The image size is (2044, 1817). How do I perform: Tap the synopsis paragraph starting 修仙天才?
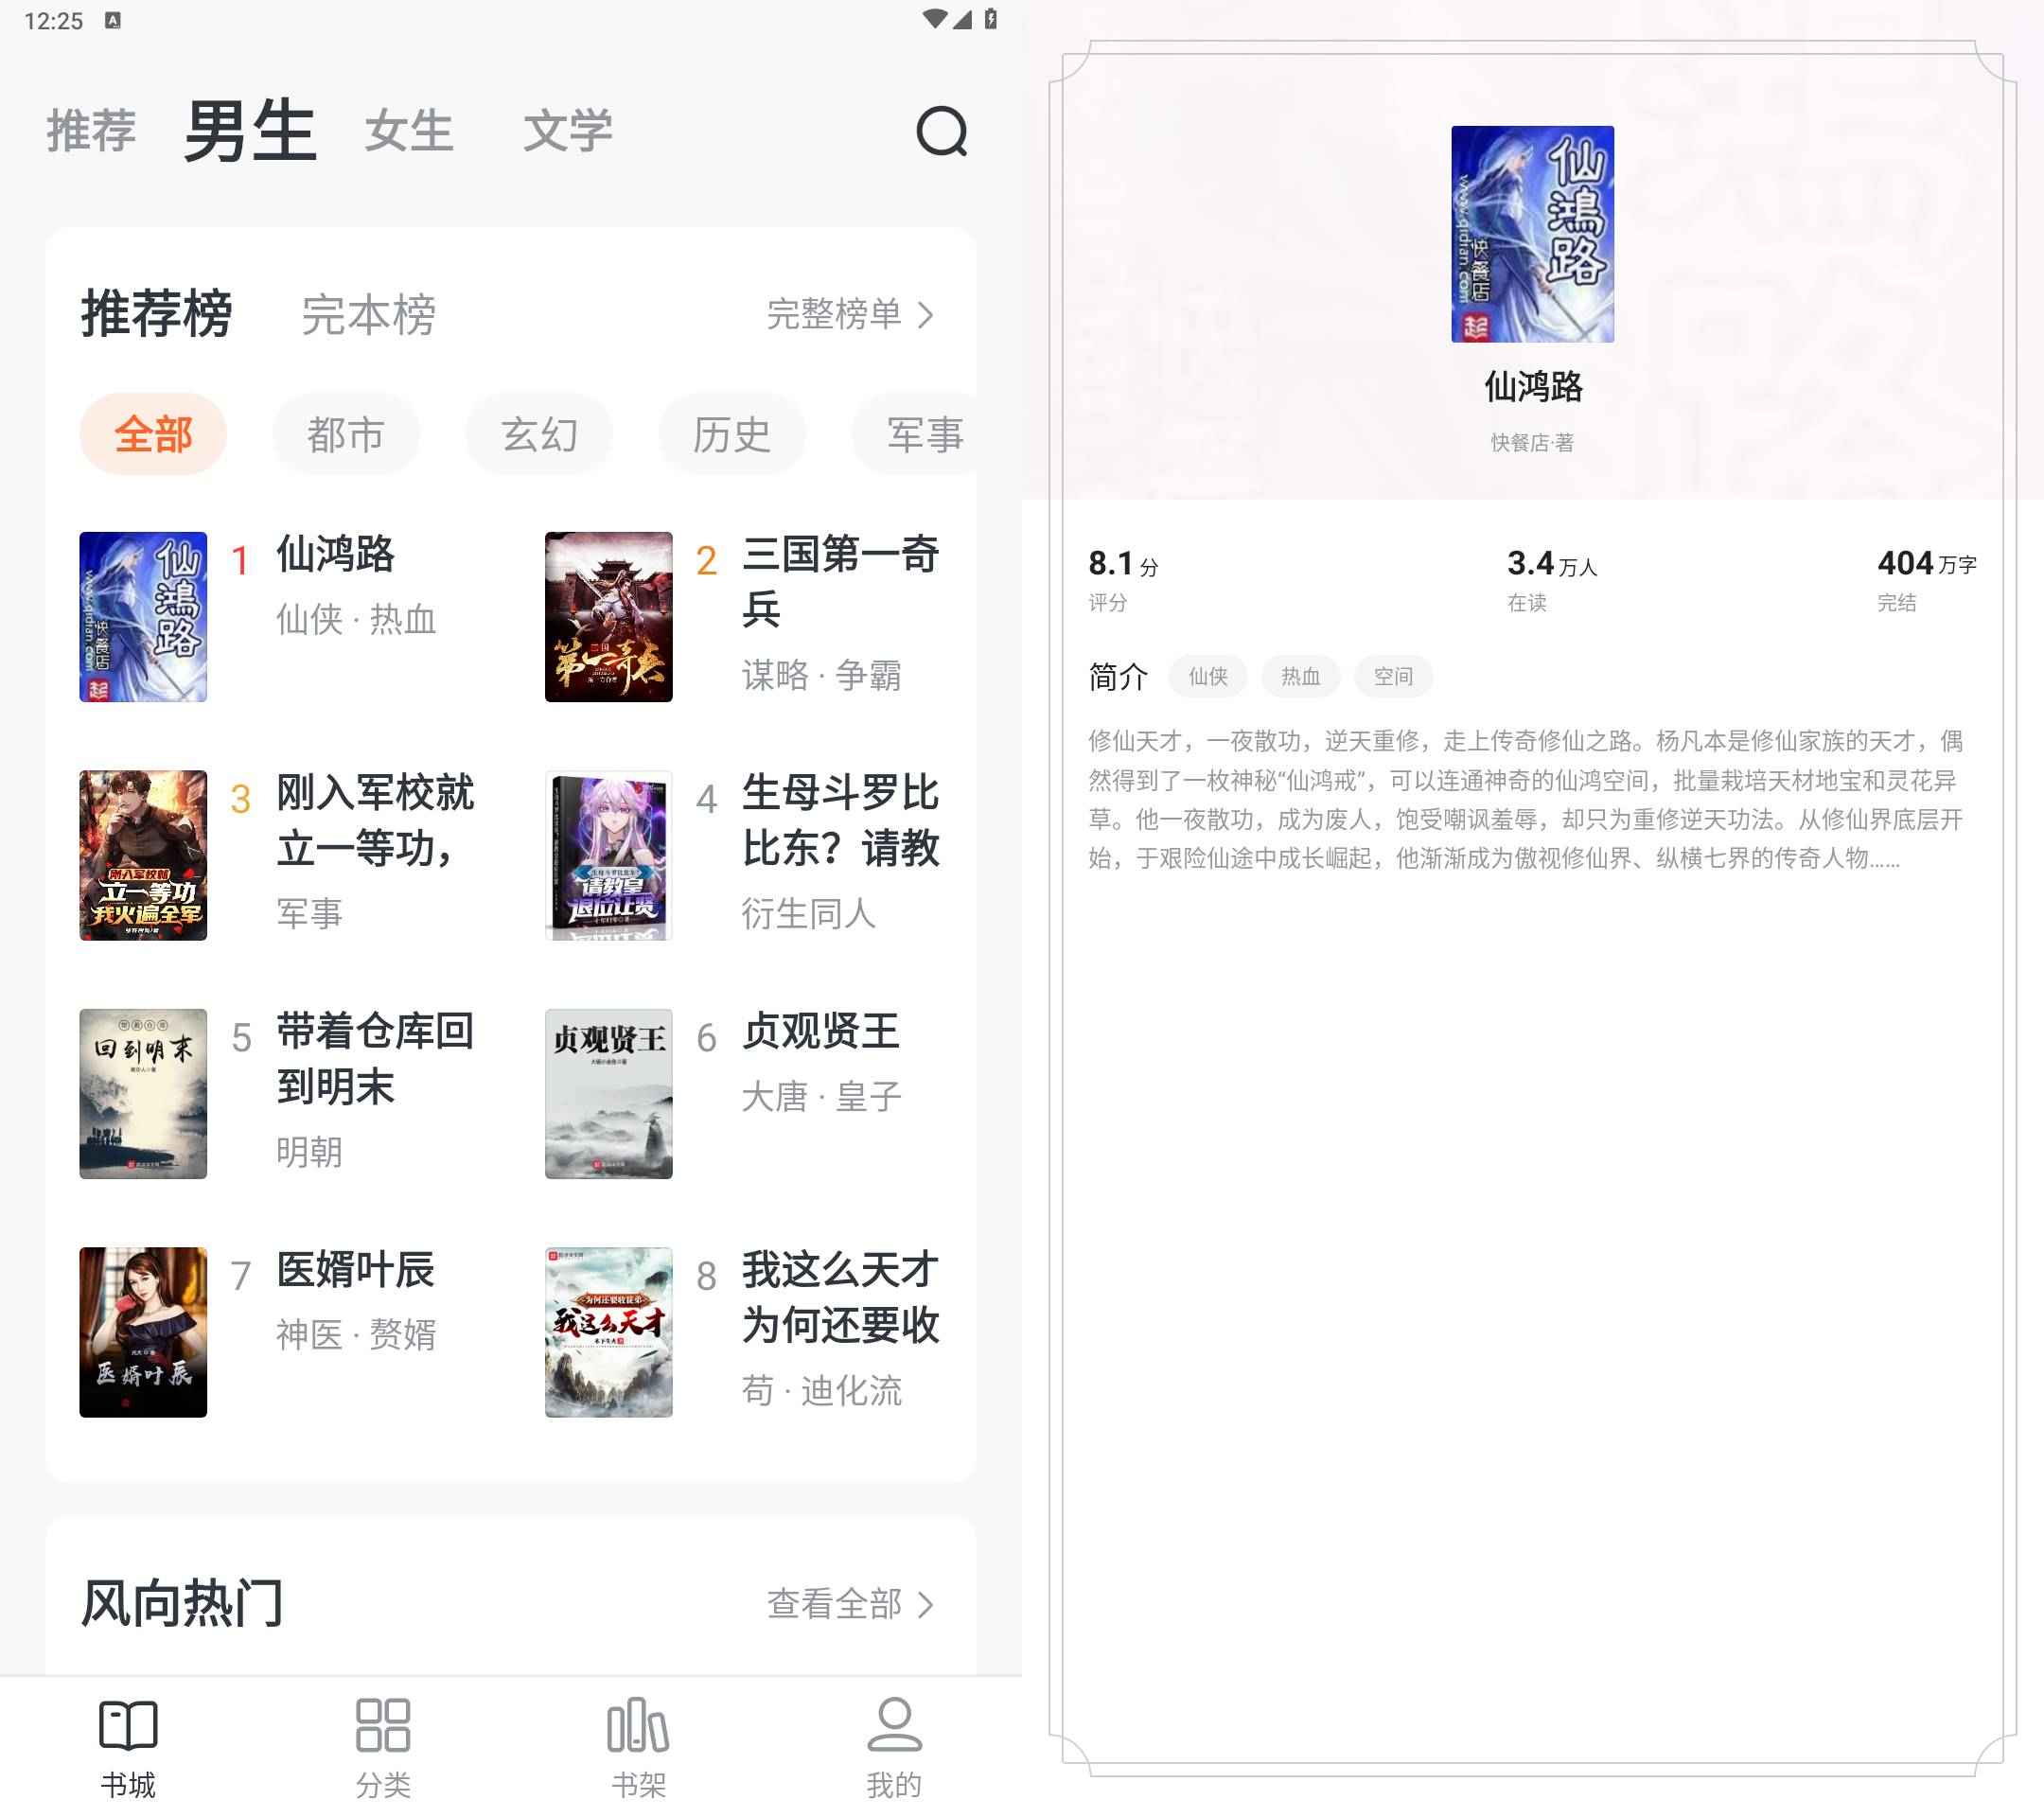(1527, 800)
